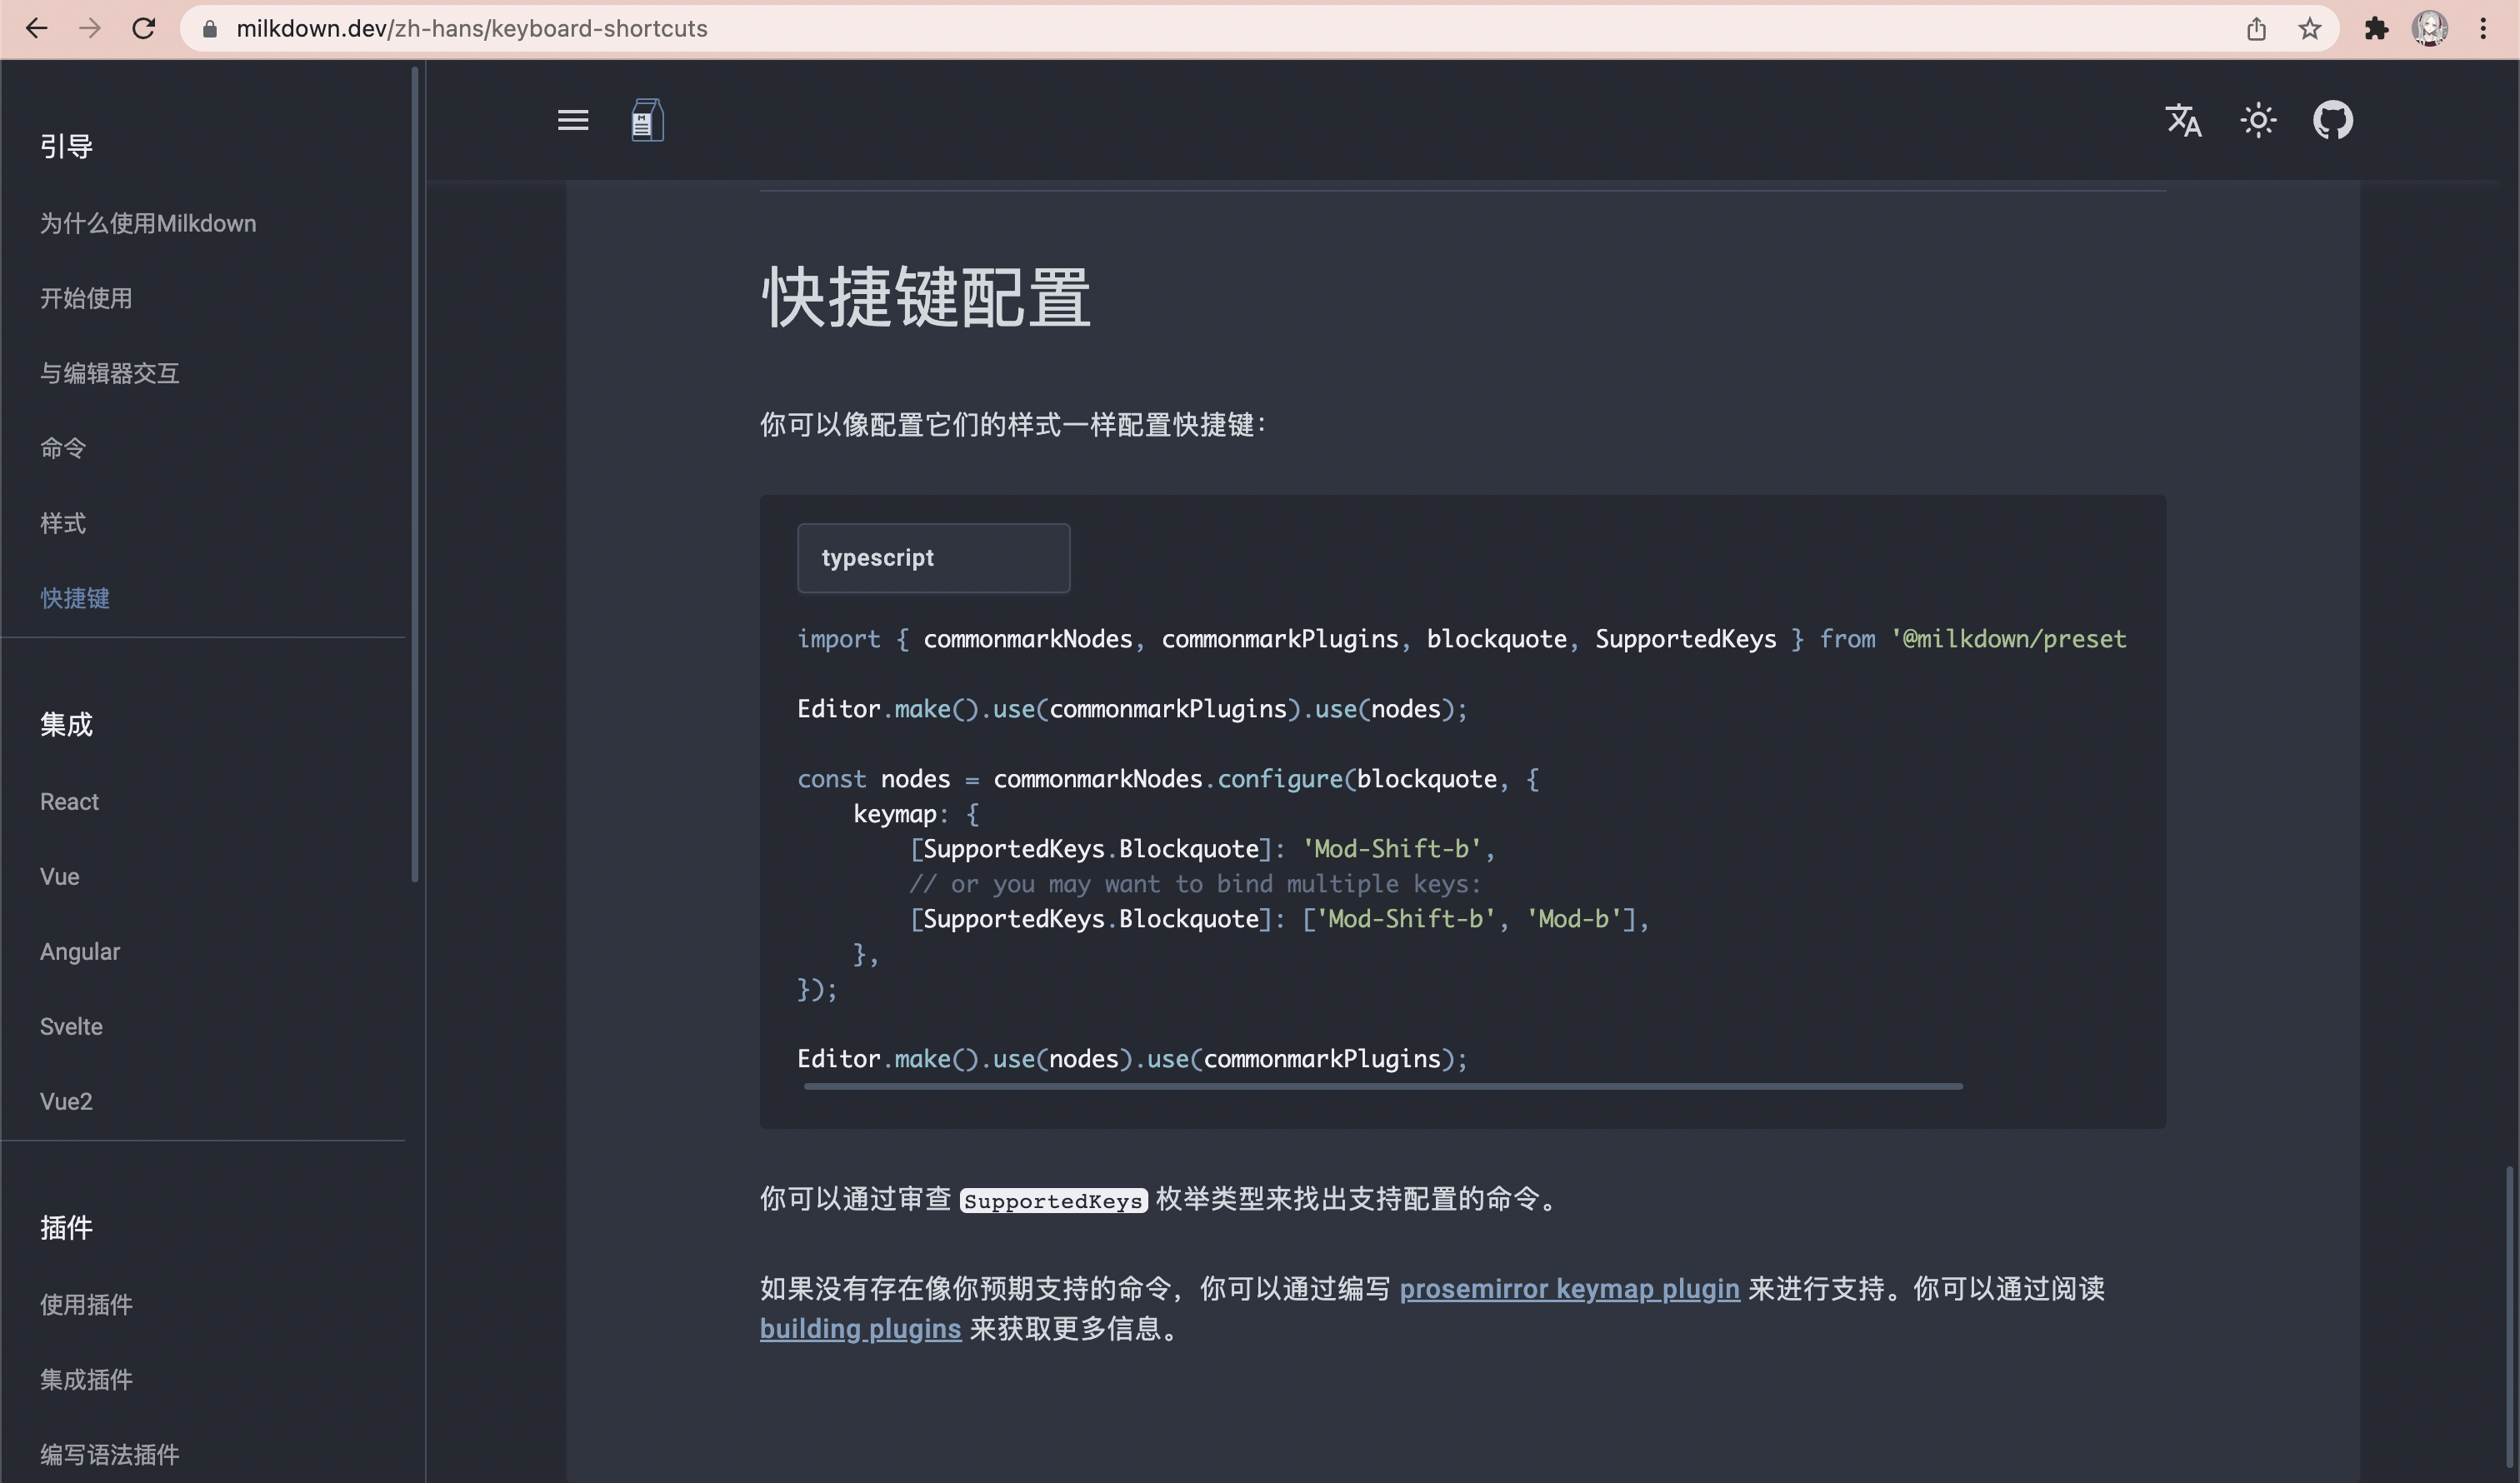Open the hamburger navigation menu
The image size is (2520, 1483).
tap(573, 119)
